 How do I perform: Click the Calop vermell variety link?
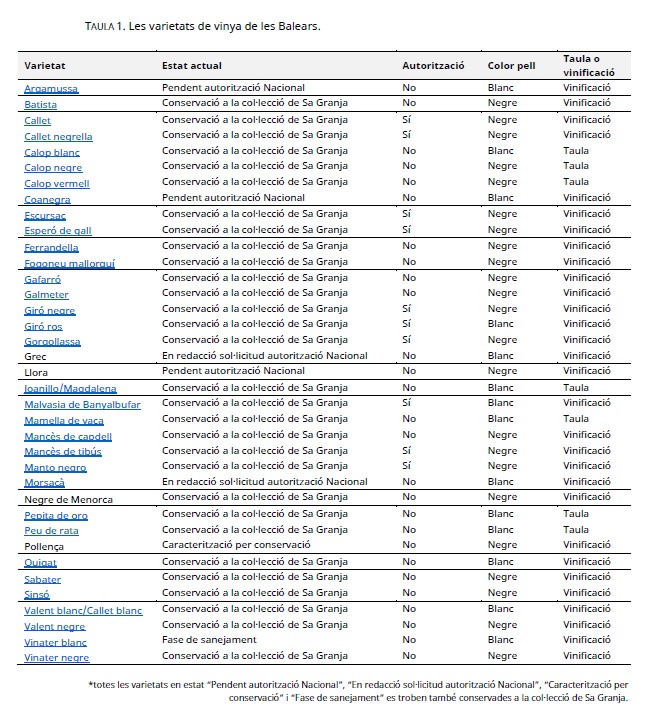(57, 183)
